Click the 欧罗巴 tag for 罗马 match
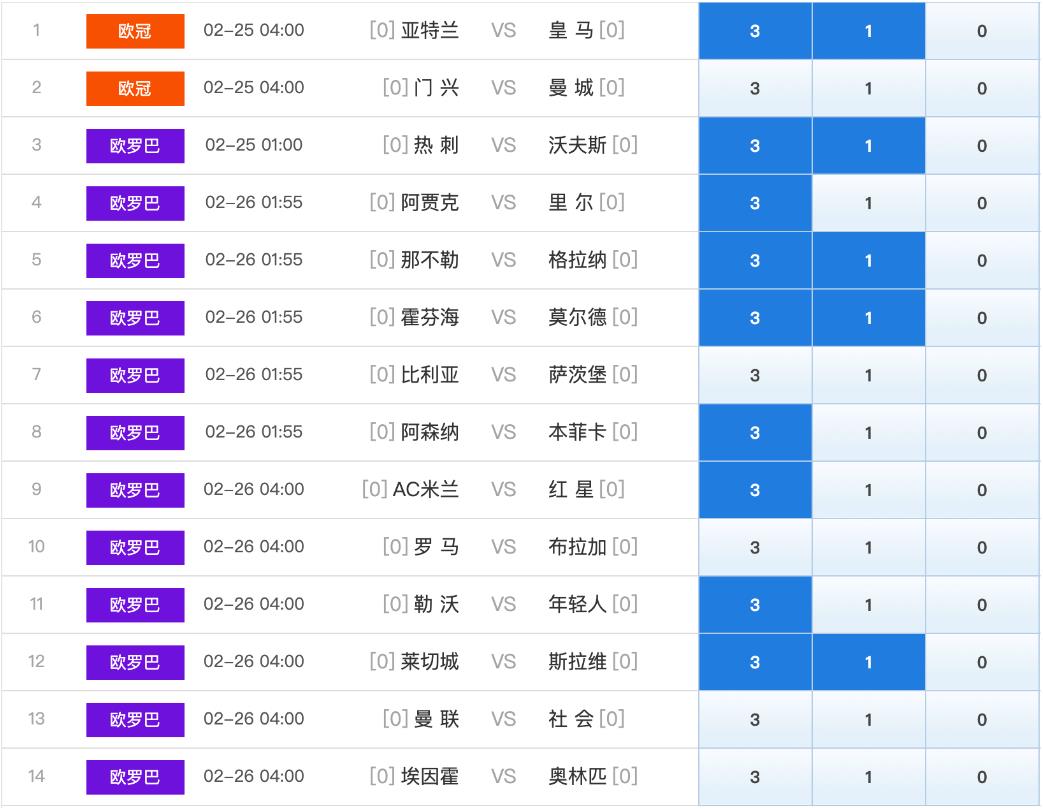Image resolution: width=1043 pixels, height=809 pixels. tap(135, 547)
